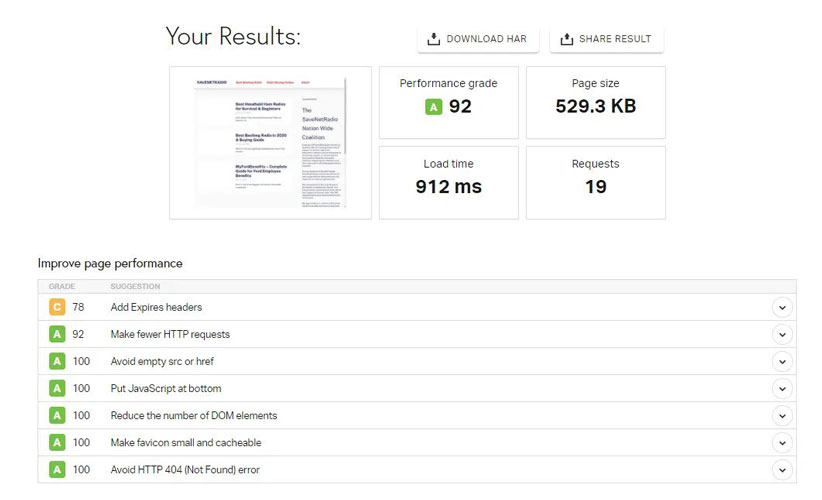This screenshot has height=500, width=822.
Task: Click the Share Result button
Action: coord(606,39)
